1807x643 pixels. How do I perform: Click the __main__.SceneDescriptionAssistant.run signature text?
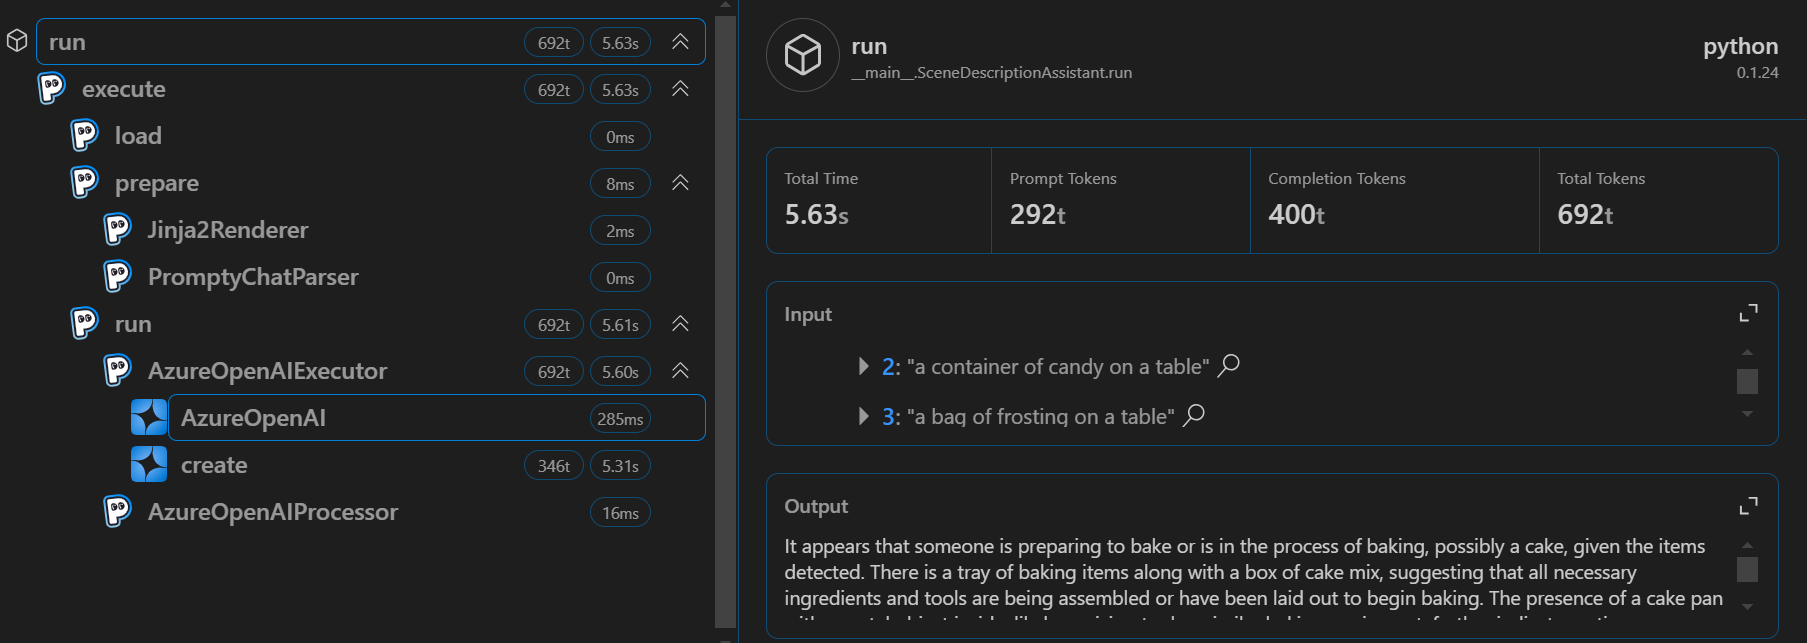[992, 72]
